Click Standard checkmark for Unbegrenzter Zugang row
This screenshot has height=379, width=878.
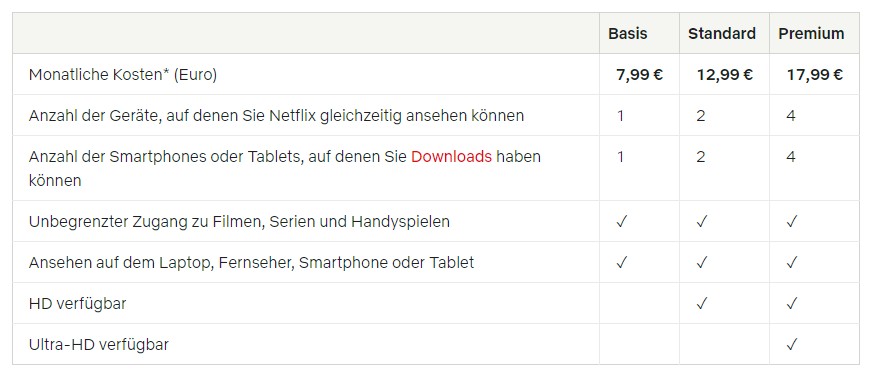coord(702,222)
